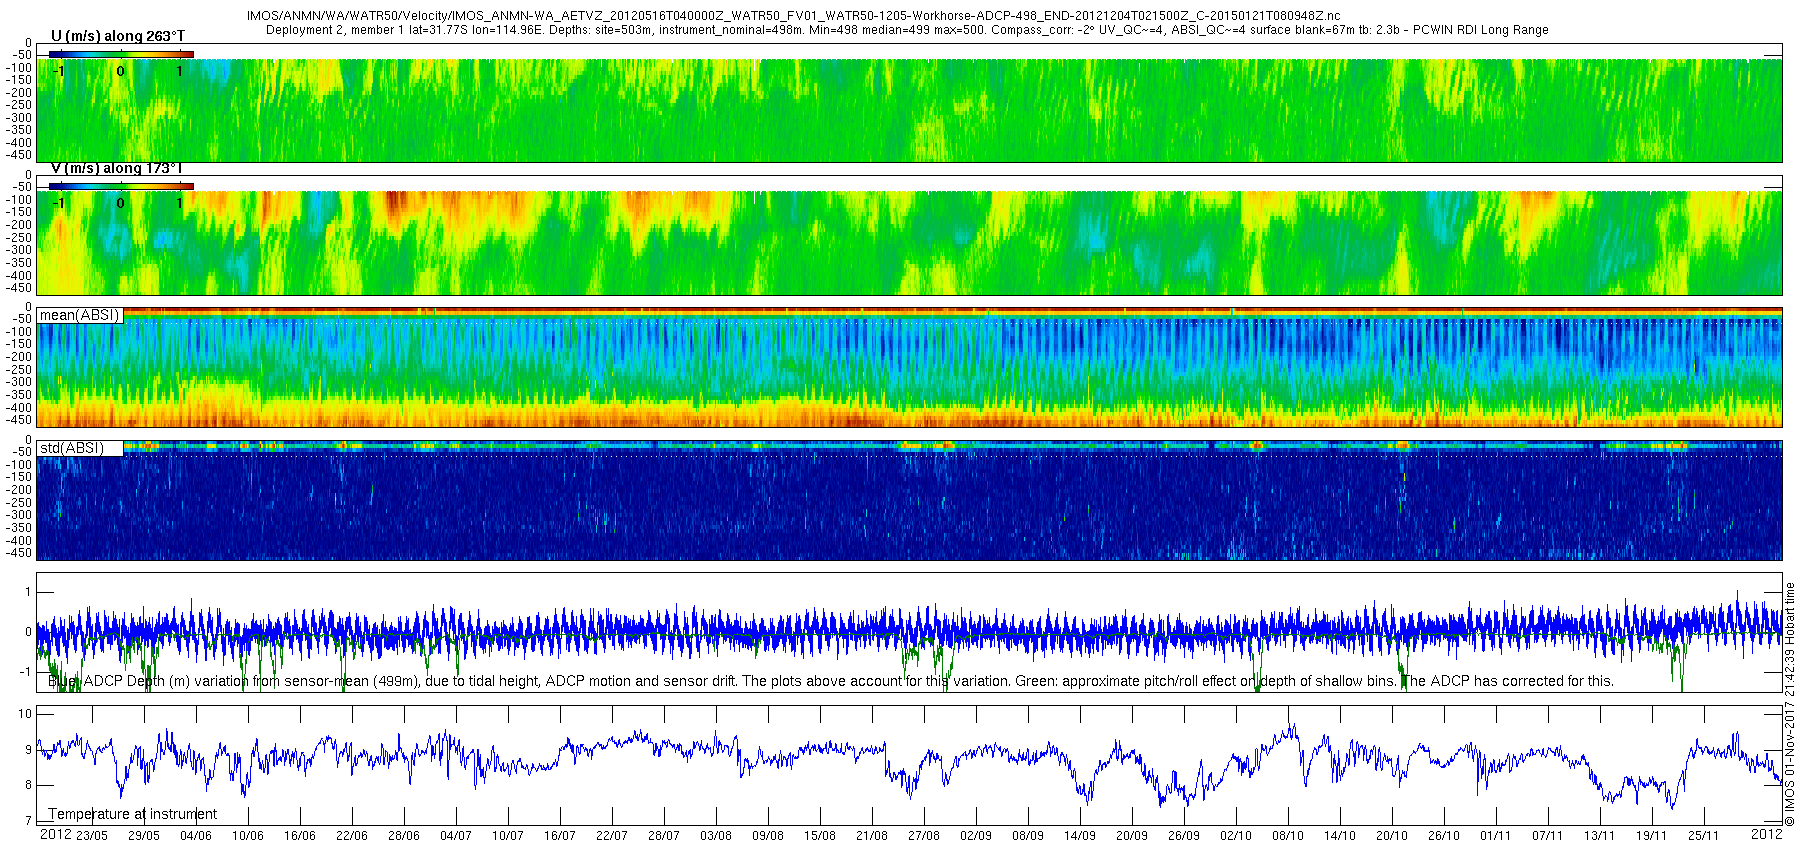
Task: Click the '08/09' date tick label
Action: 1028,836
